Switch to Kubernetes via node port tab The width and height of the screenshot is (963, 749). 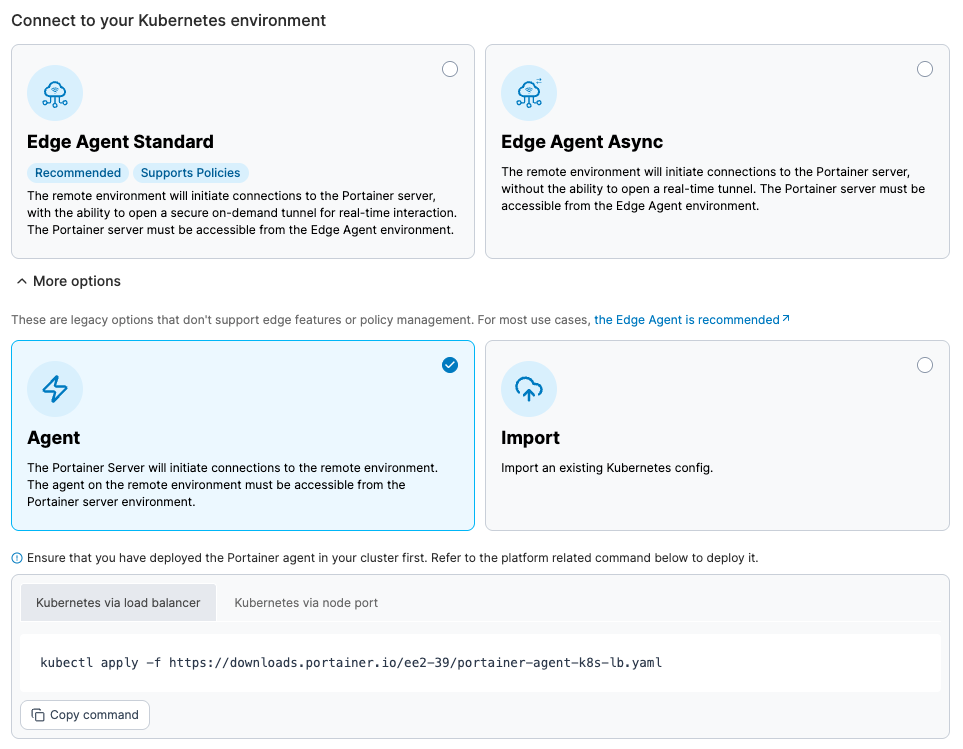(306, 603)
